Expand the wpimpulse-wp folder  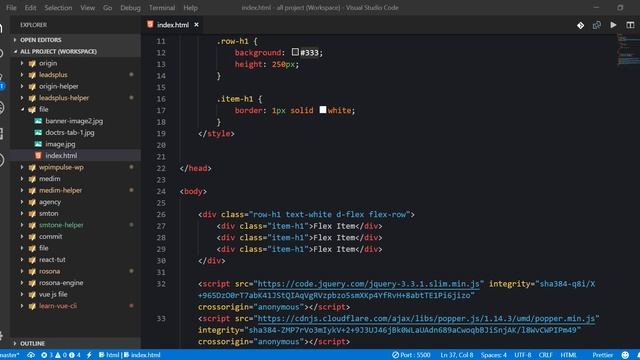point(61,167)
